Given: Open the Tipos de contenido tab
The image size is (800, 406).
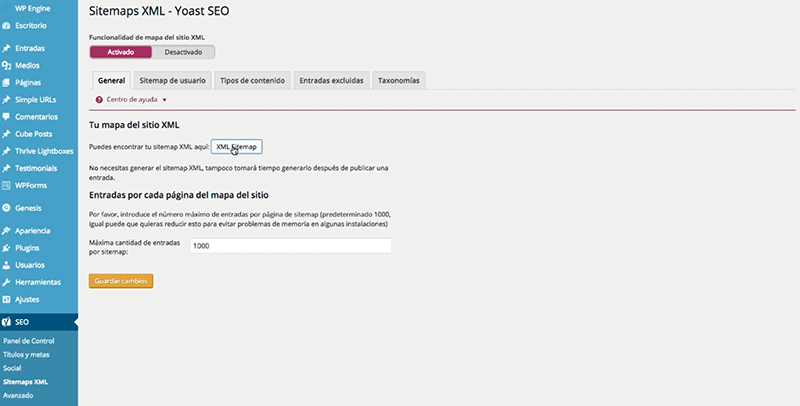Looking at the screenshot, I should [x=253, y=81].
